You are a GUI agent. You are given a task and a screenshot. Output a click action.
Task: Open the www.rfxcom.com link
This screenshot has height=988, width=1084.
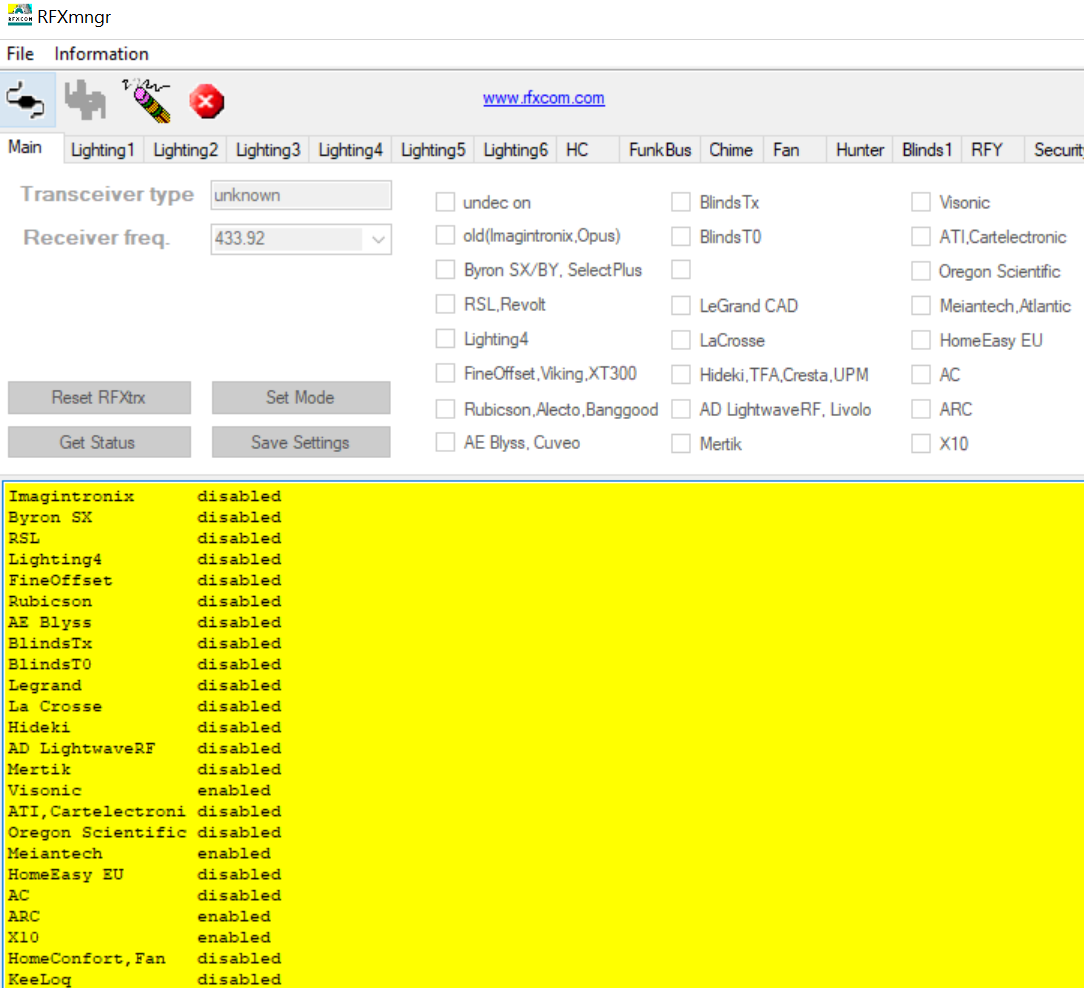coord(543,98)
